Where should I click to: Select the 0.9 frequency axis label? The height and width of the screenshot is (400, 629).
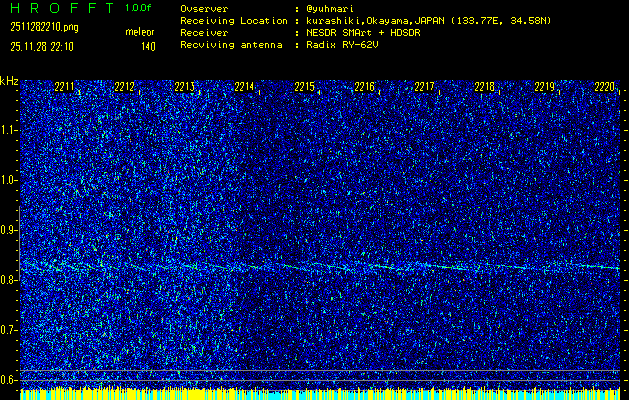pyautogui.click(x=9, y=230)
